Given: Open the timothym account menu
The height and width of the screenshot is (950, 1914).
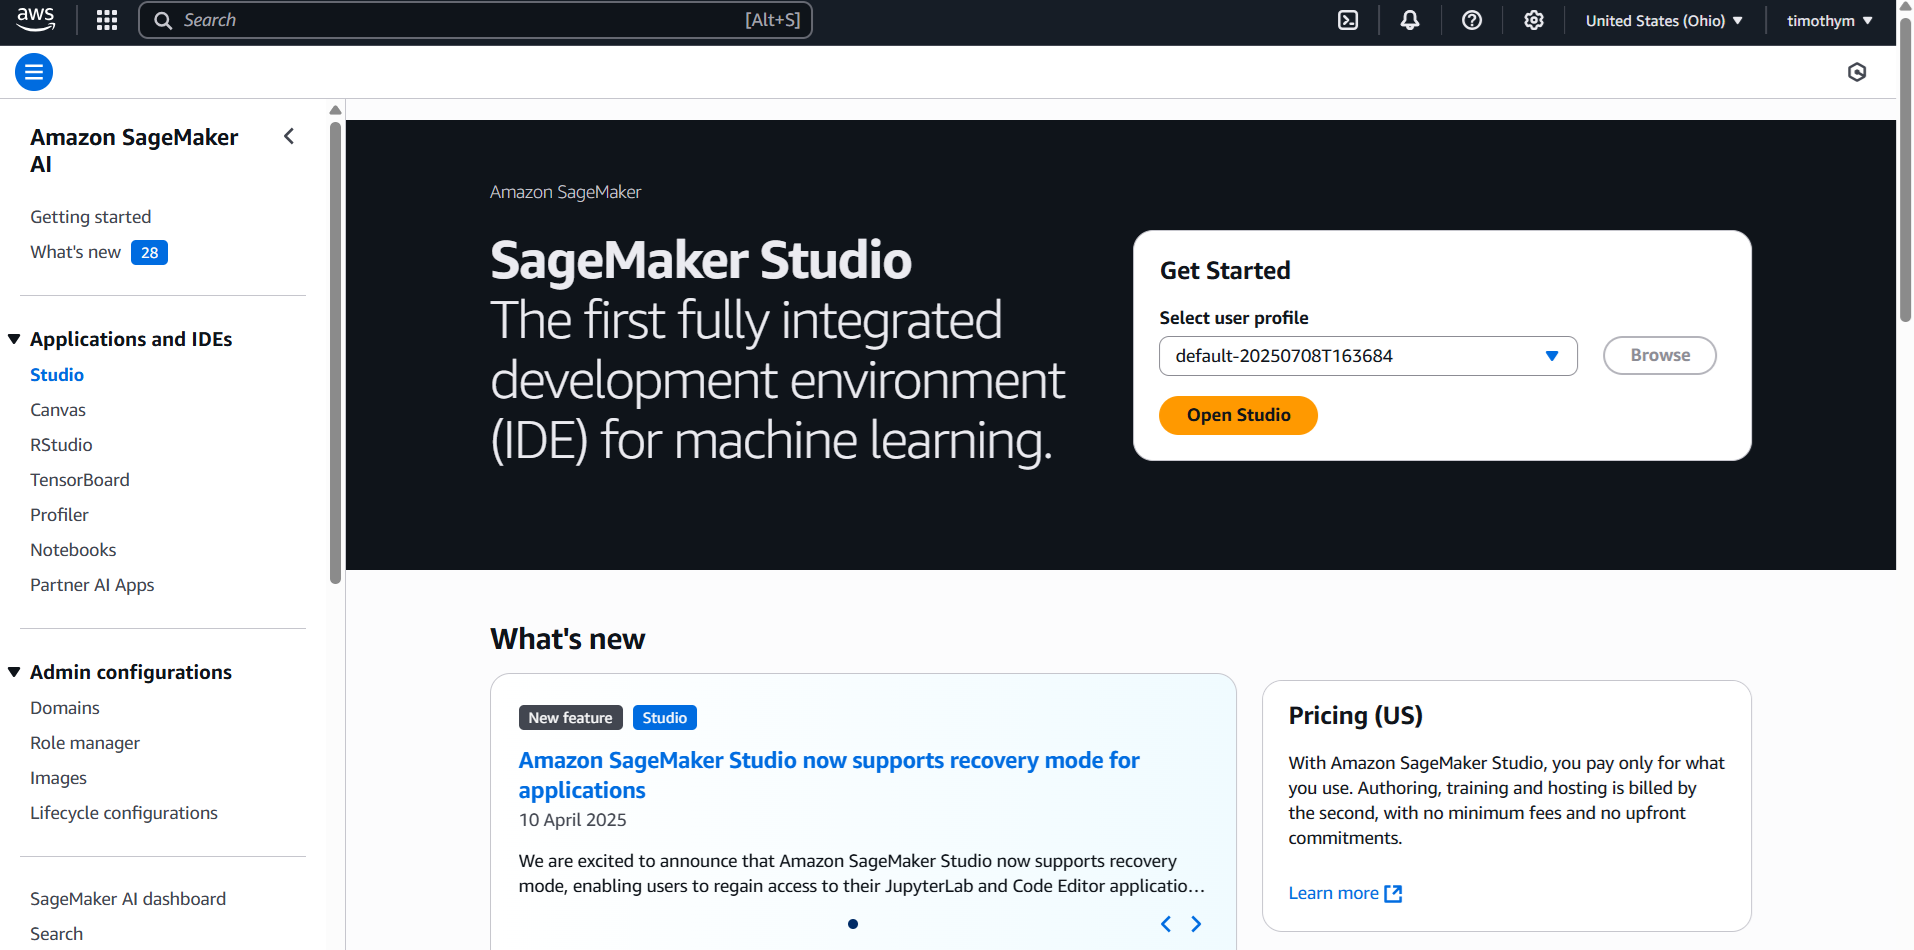Looking at the screenshot, I should [x=1829, y=20].
